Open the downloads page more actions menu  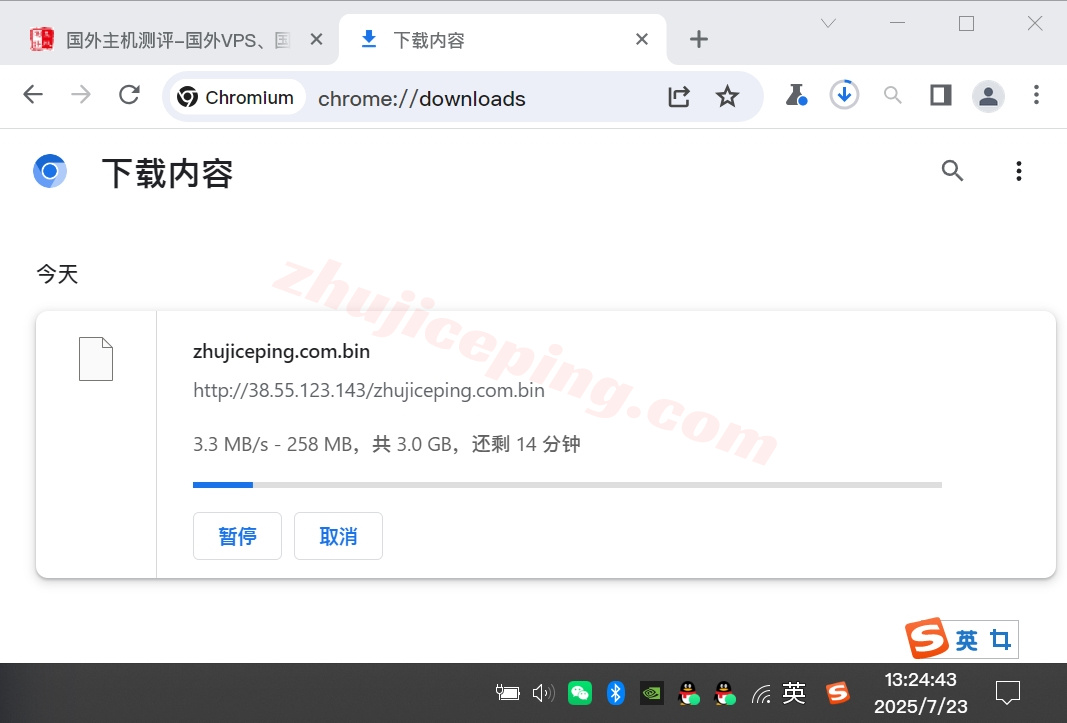click(x=1019, y=171)
